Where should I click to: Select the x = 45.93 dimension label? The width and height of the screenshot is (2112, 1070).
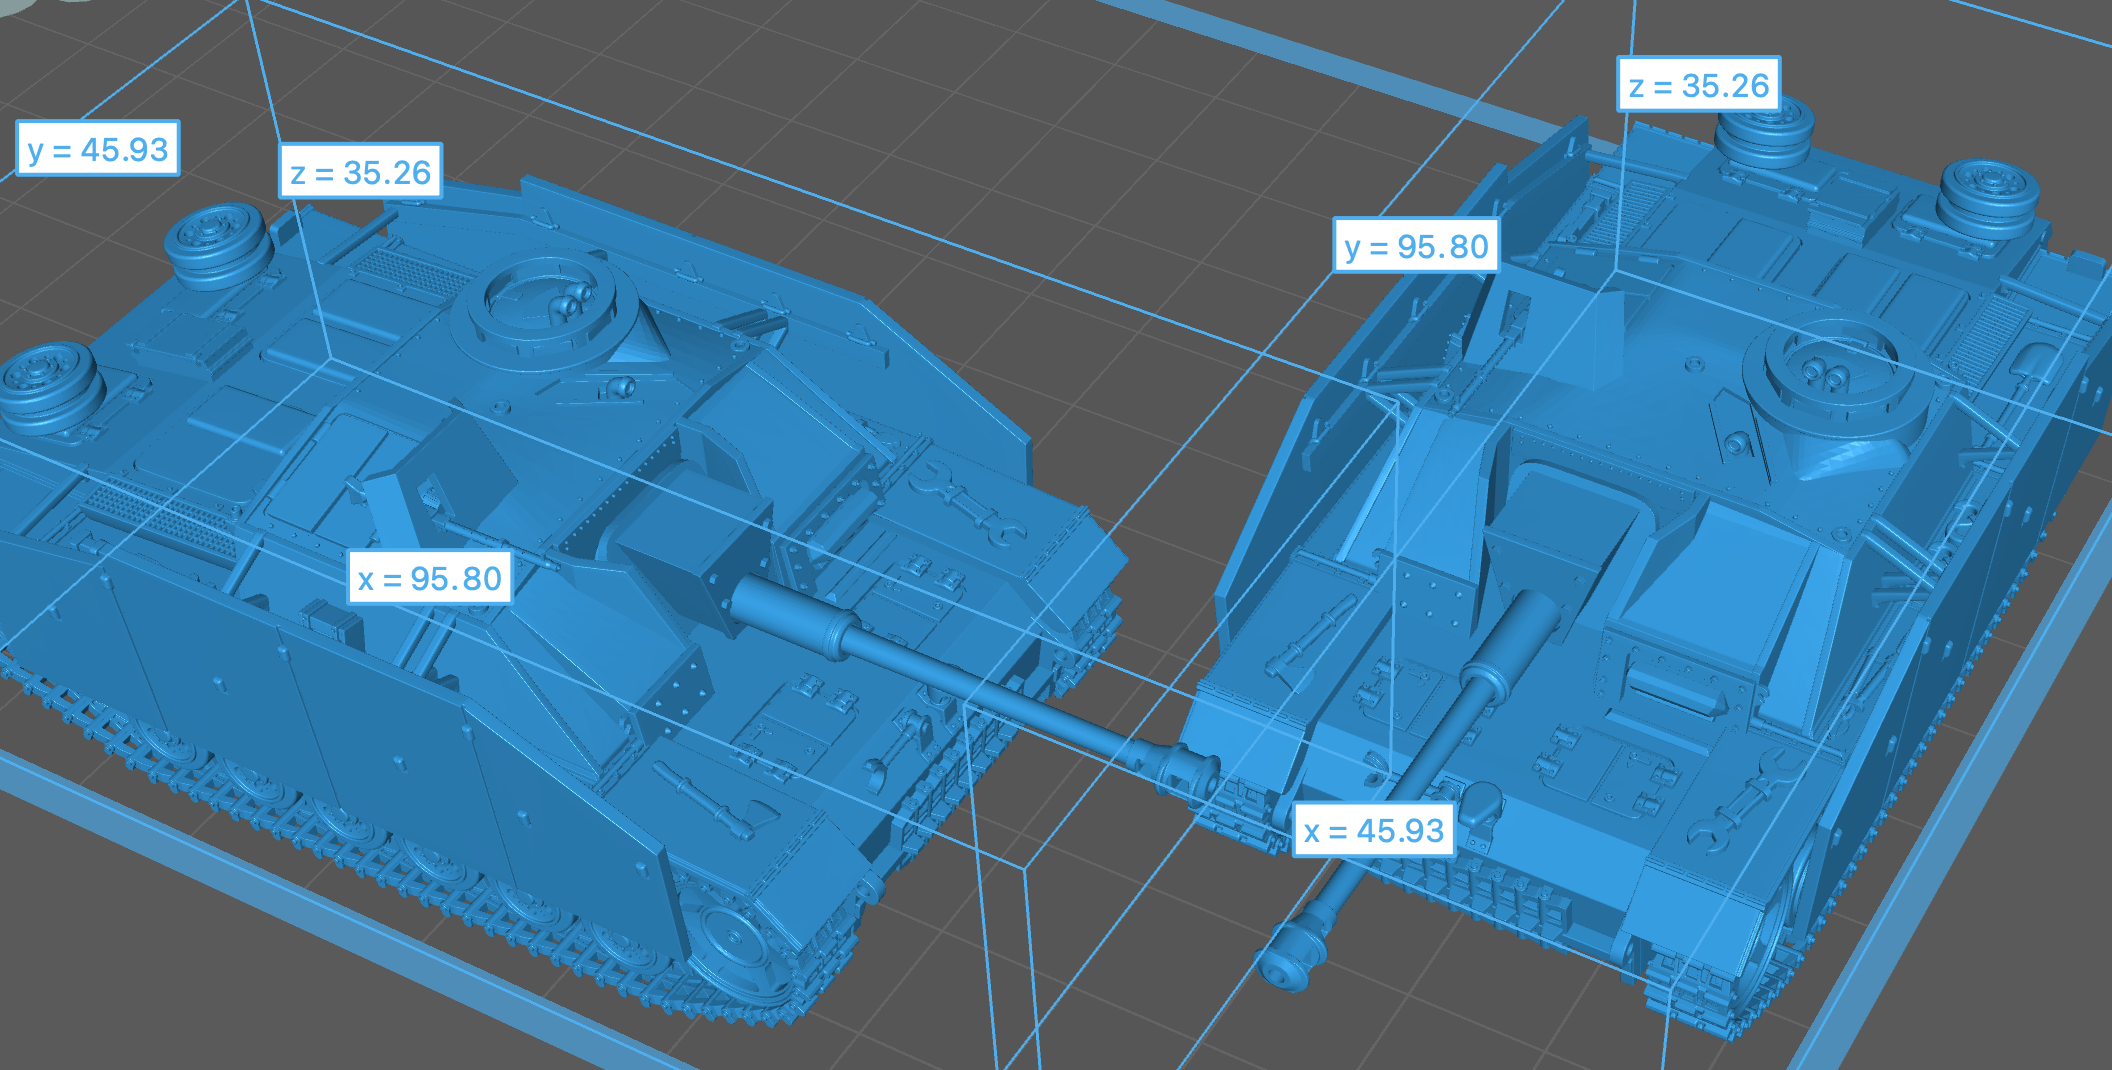(1374, 830)
